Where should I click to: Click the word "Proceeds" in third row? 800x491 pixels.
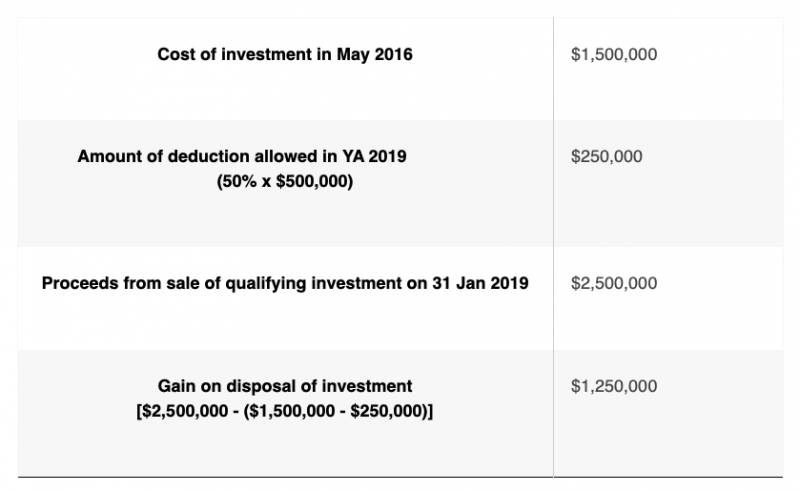coord(78,283)
